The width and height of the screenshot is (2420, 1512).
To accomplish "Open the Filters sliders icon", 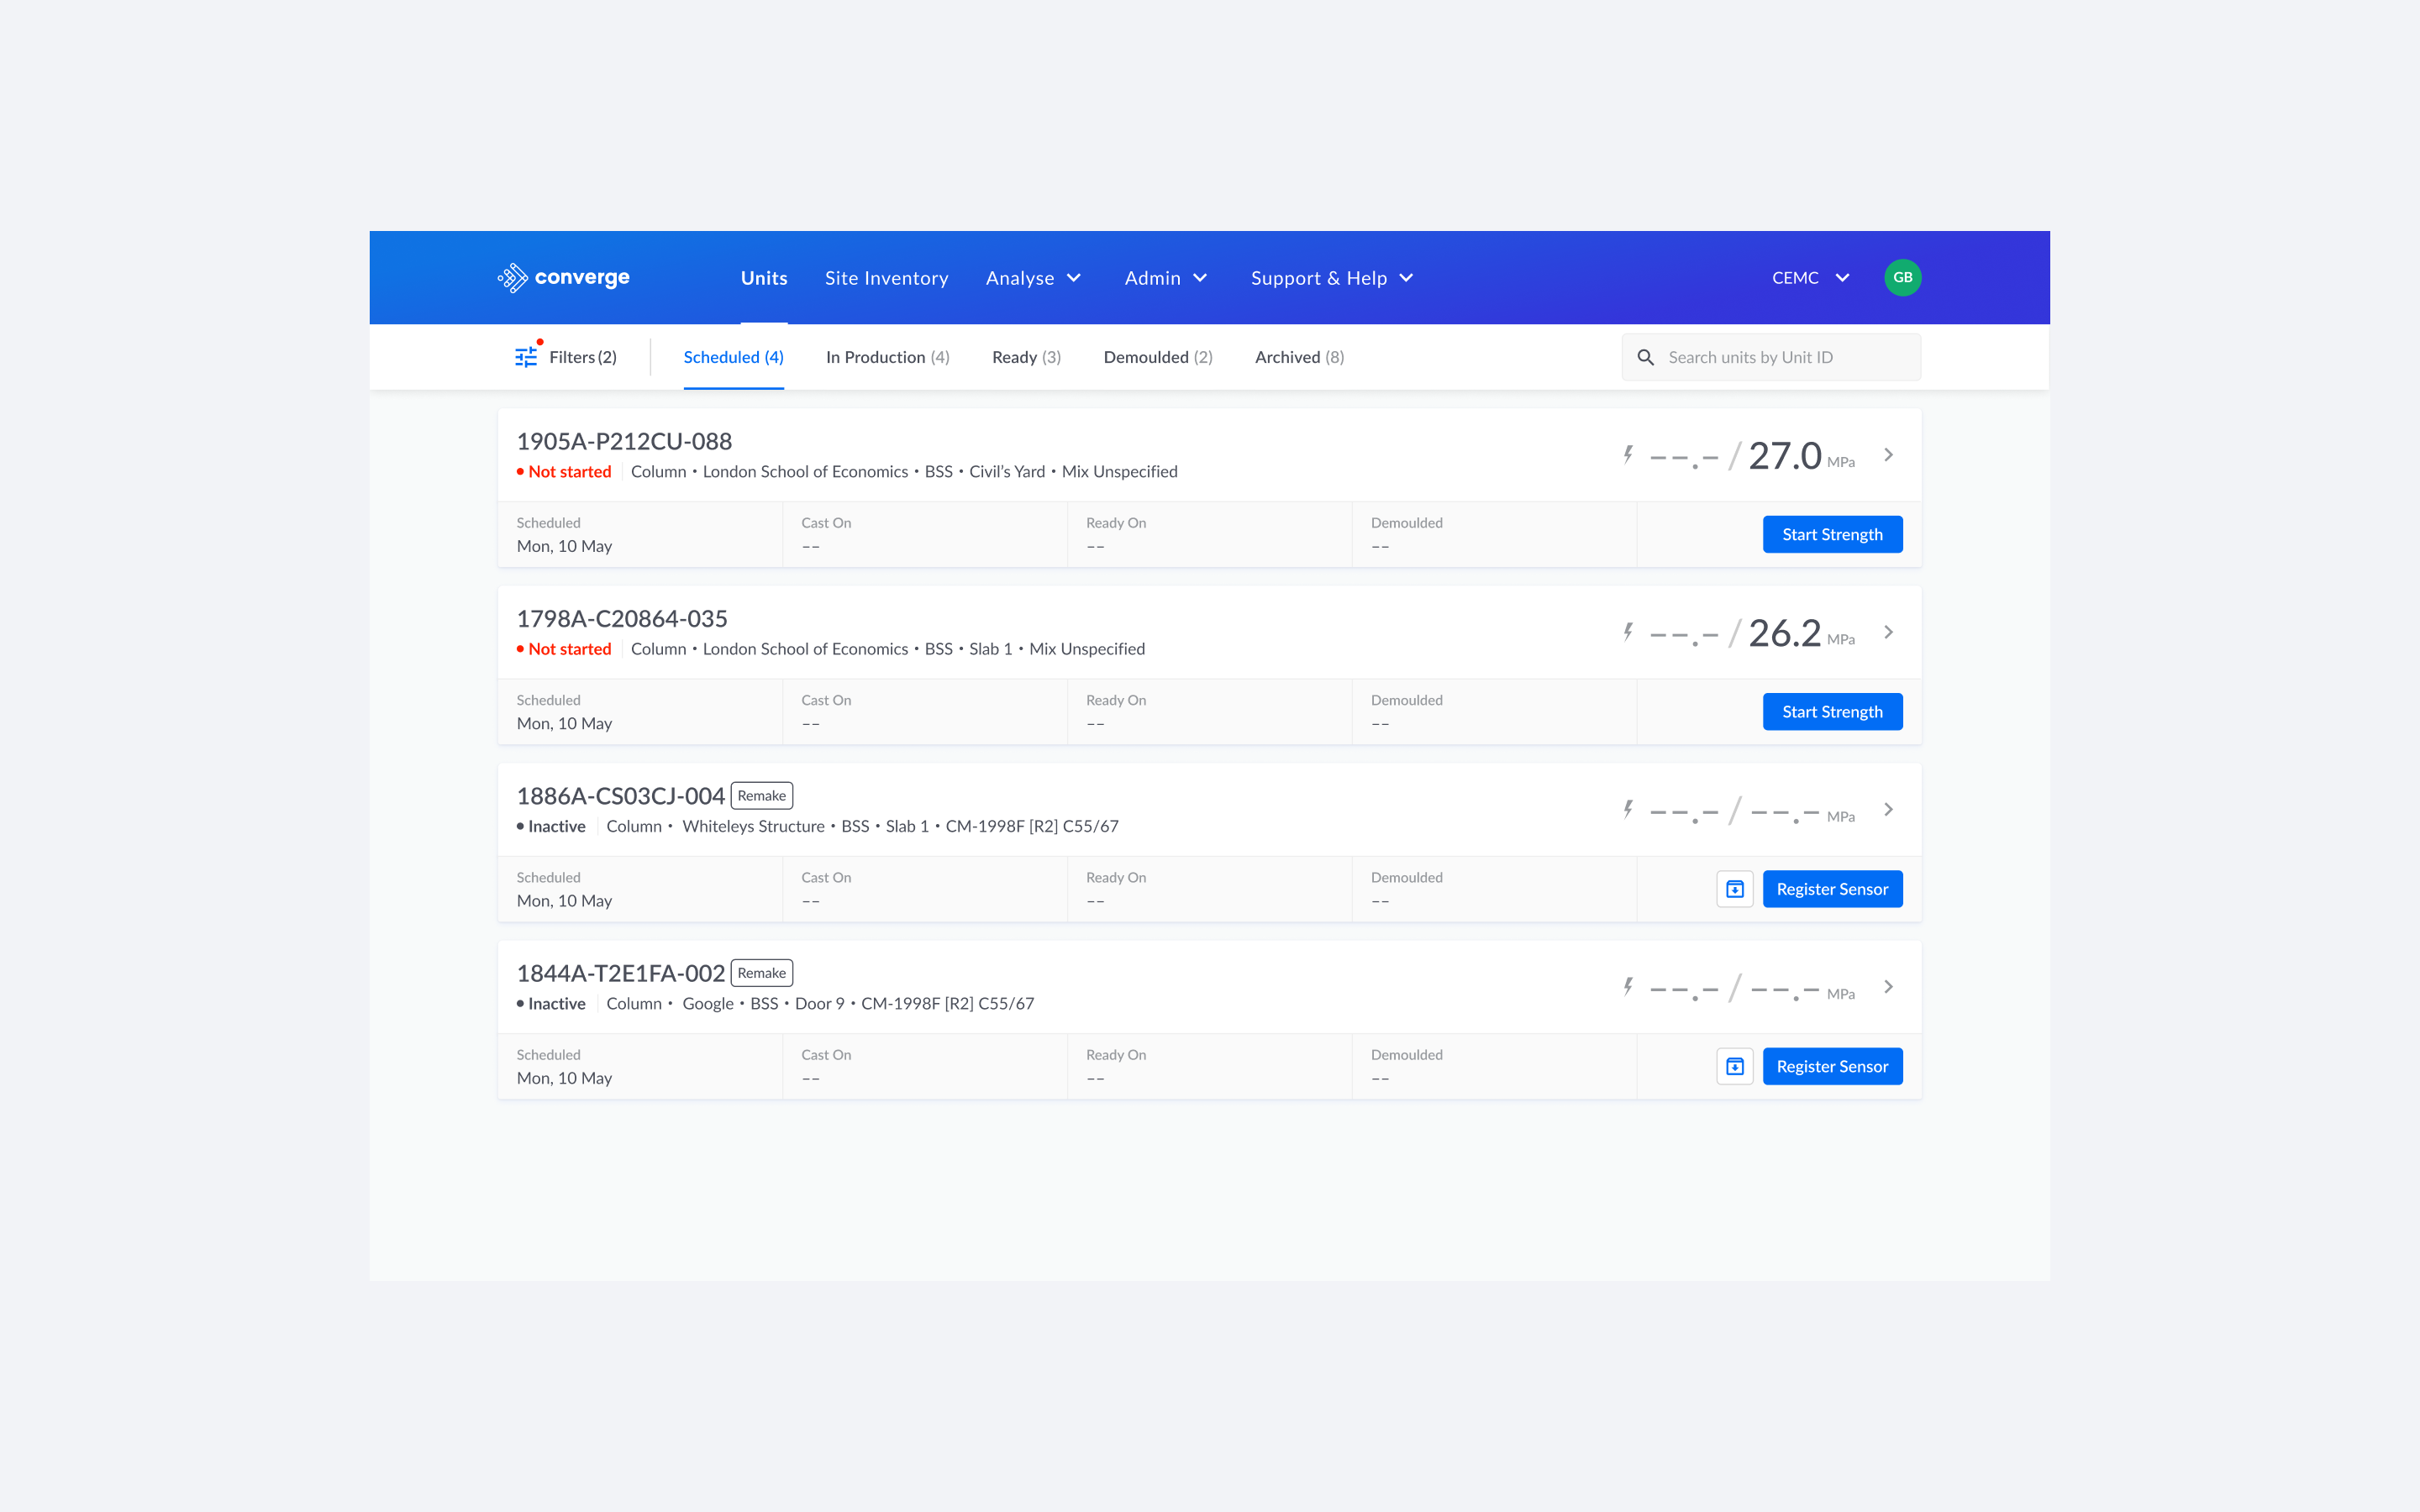I will point(526,357).
